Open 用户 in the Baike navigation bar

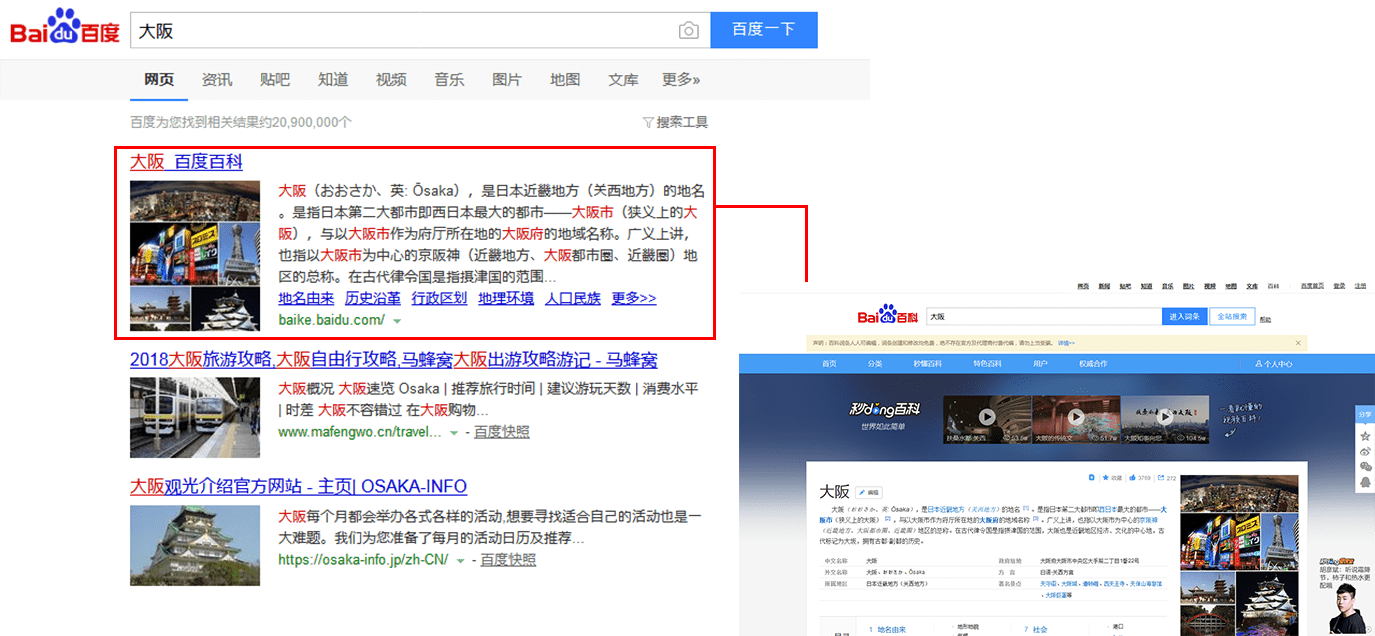click(x=1040, y=364)
